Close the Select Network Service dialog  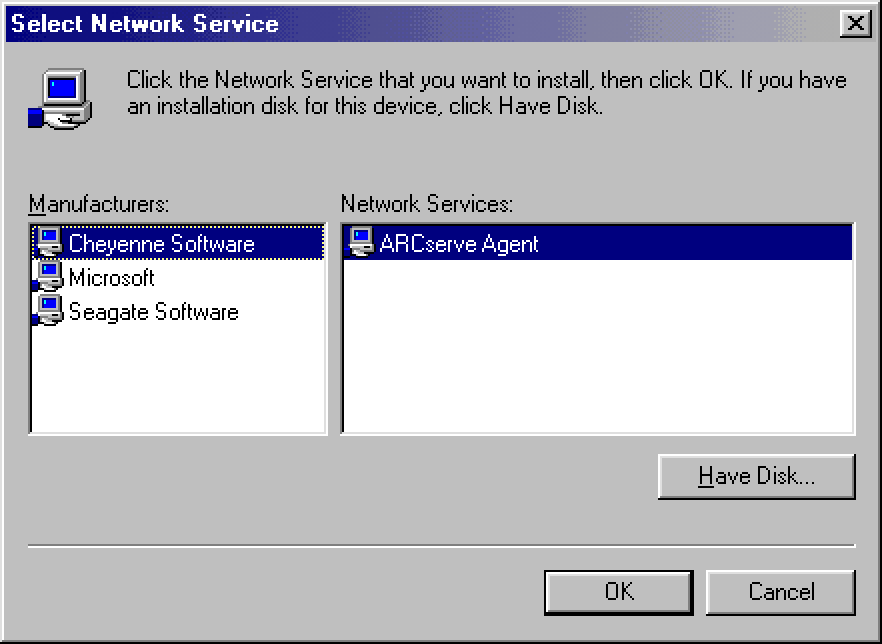point(856,24)
